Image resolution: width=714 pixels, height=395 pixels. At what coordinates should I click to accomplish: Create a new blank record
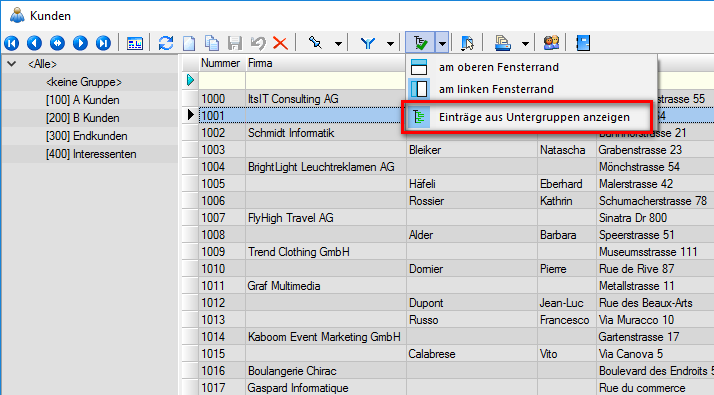(189, 43)
